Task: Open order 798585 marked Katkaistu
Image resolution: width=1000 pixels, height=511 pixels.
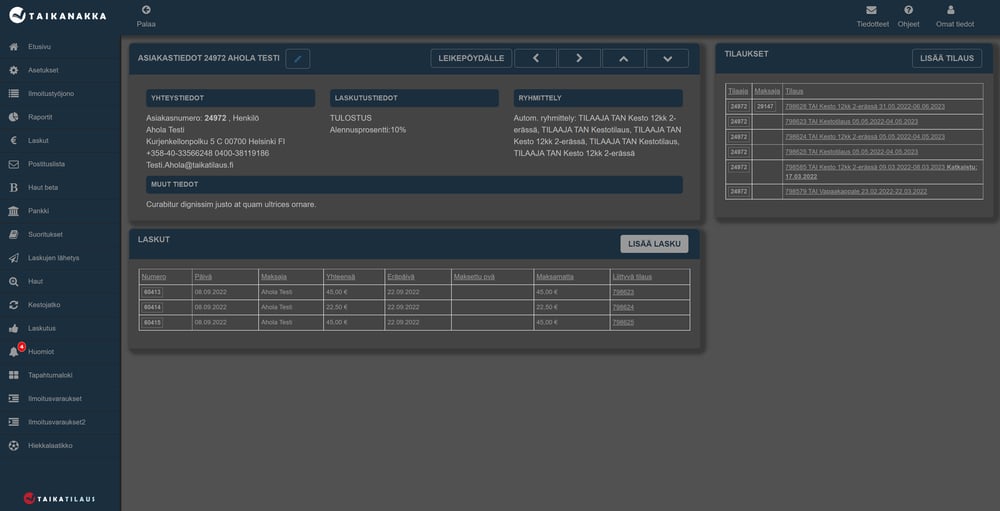Action: click(883, 172)
